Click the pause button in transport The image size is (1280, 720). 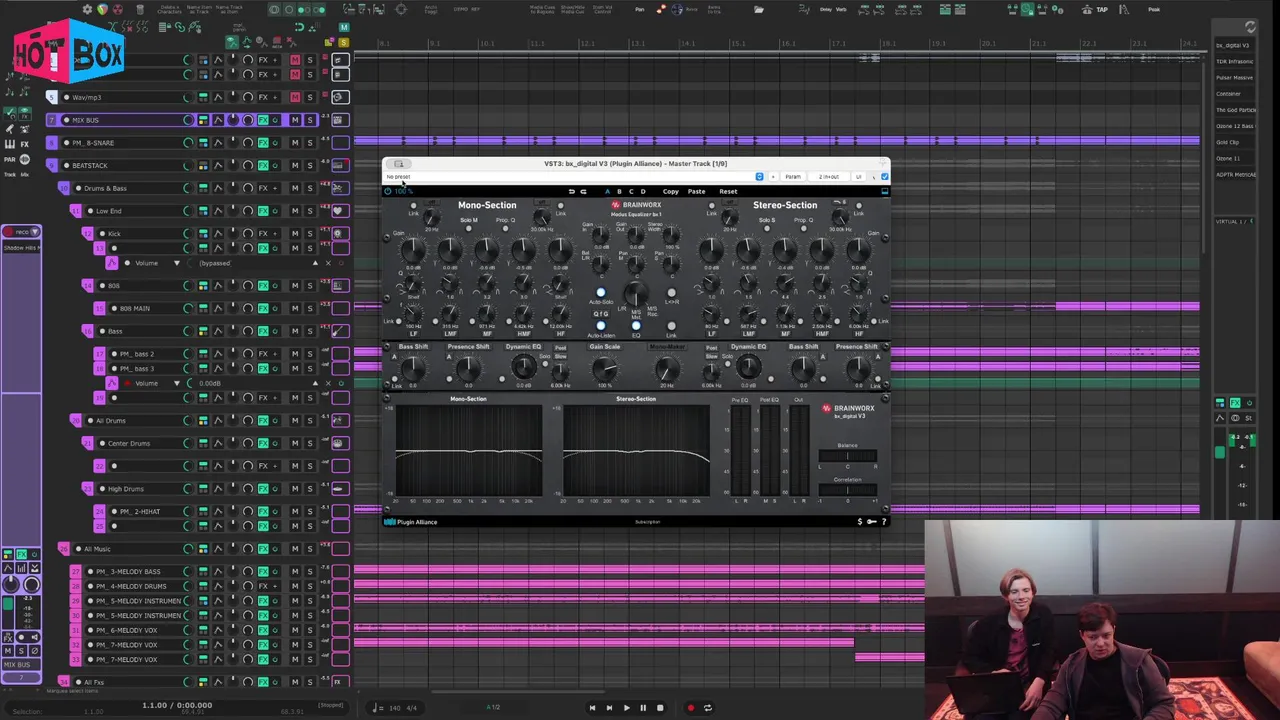click(643, 708)
